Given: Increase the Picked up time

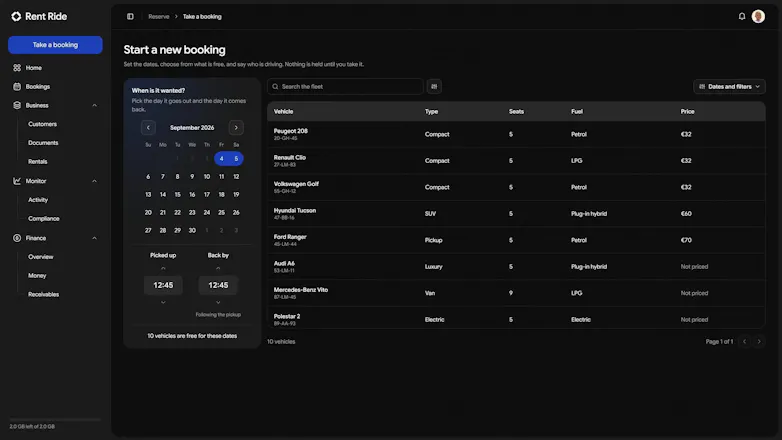Looking at the screenshot, I should pos(163,268).
